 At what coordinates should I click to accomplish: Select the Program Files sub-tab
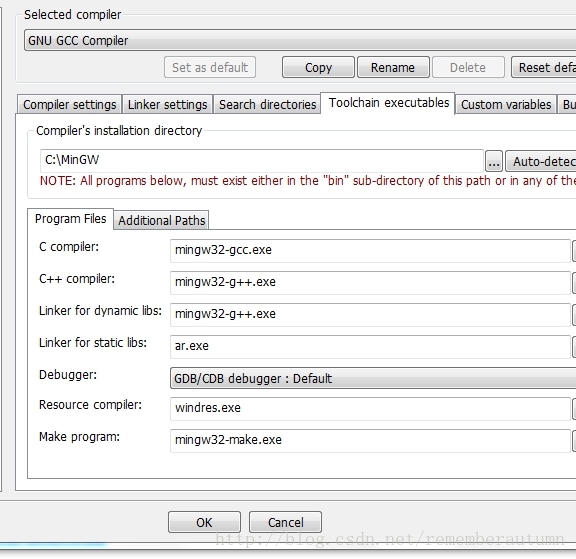pos(71,219)
